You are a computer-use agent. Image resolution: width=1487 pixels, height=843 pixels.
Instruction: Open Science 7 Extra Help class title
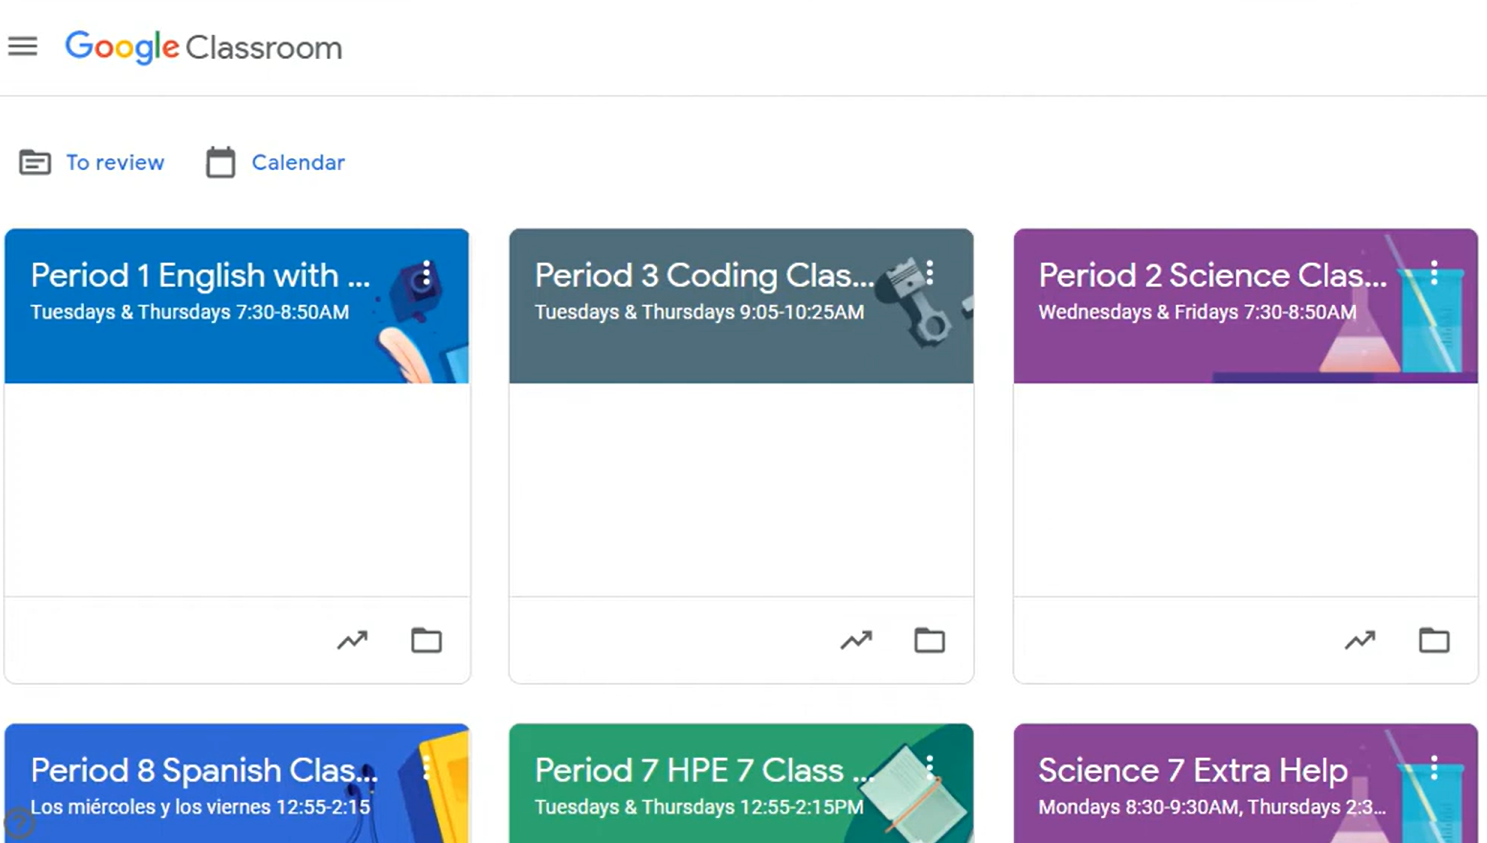[x=1193, y=770]
